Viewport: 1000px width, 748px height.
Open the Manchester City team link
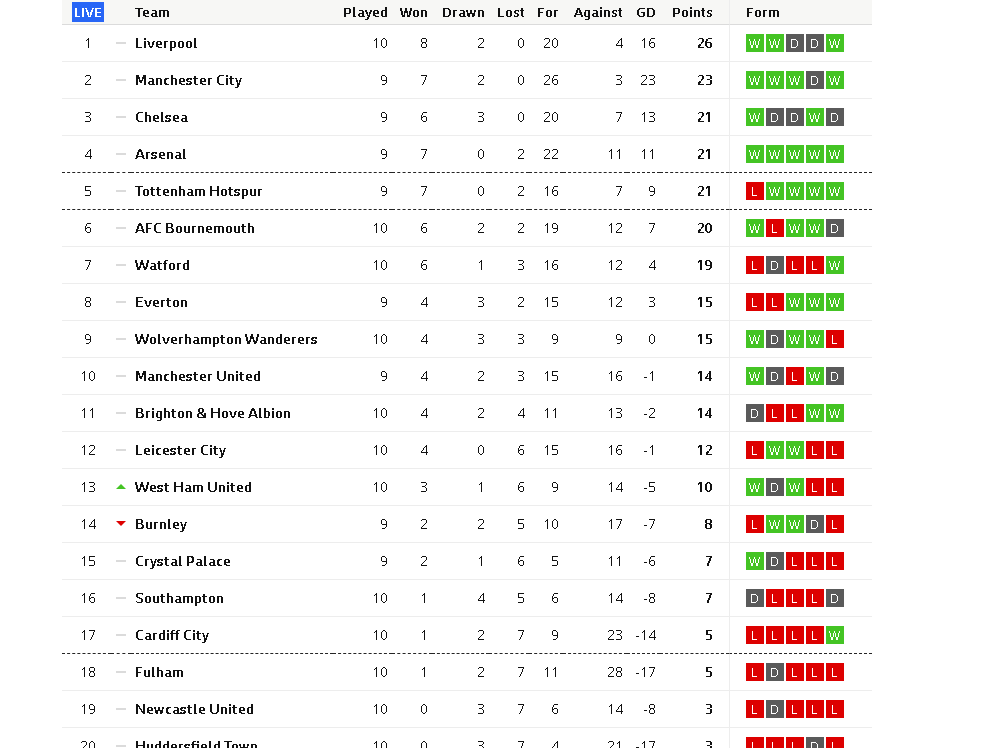(x=188, y=80)
